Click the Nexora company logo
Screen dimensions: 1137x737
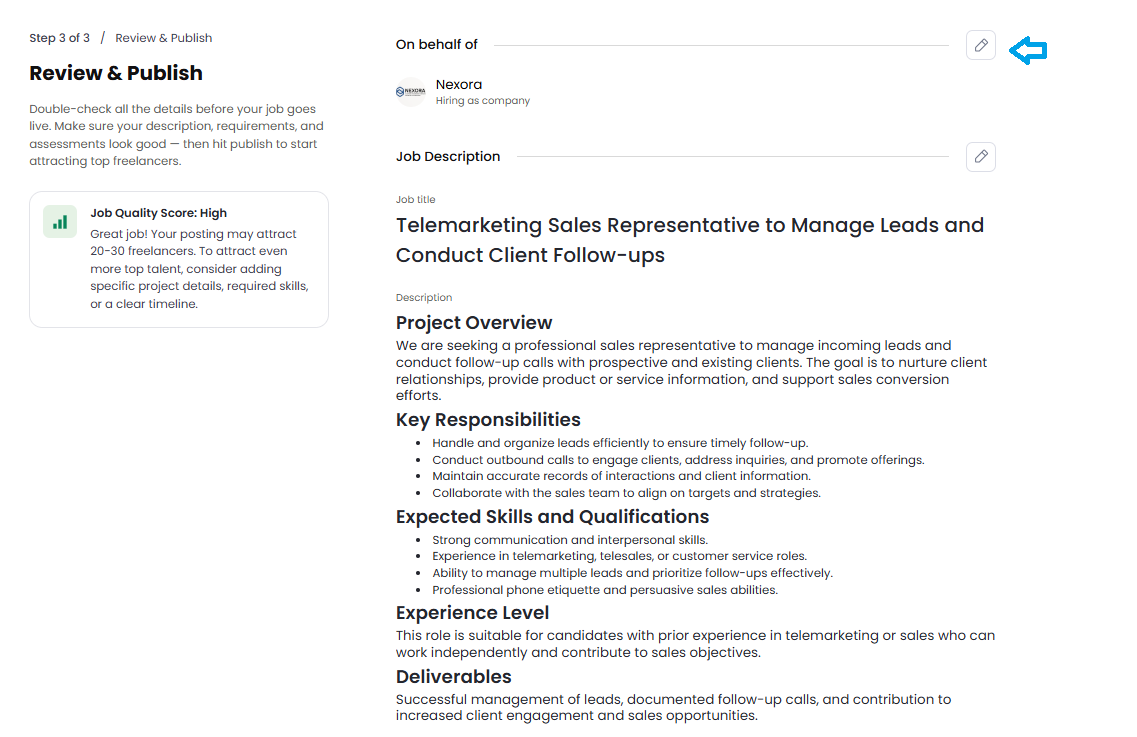(411, 92)
